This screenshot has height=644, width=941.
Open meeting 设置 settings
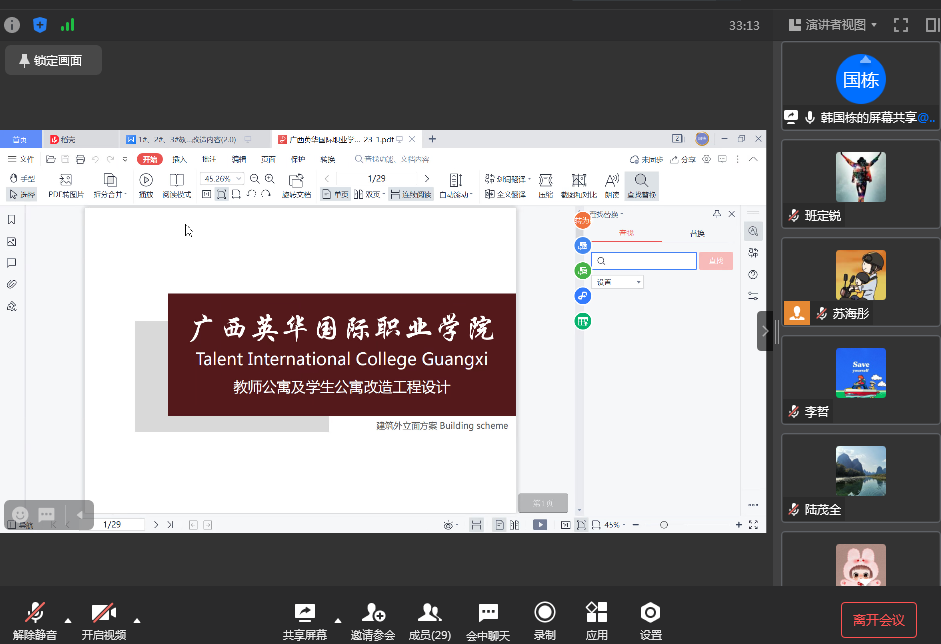[x=651, y=620]
